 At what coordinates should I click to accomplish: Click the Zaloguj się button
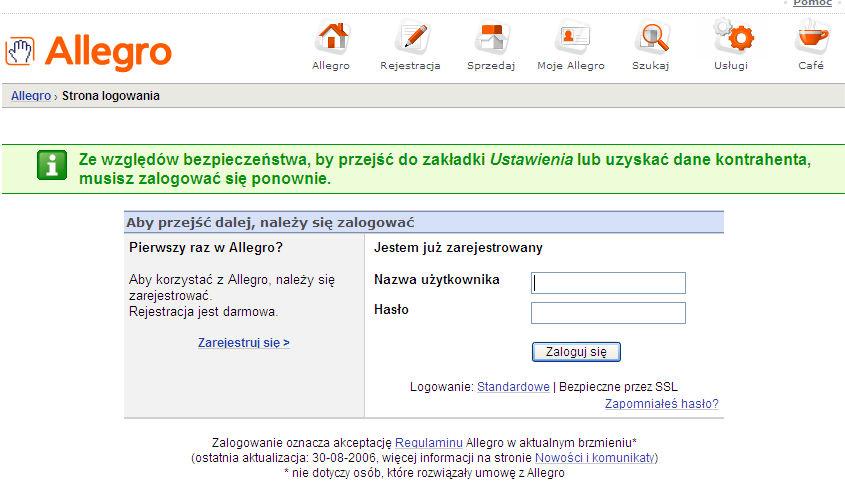(576, 352)
